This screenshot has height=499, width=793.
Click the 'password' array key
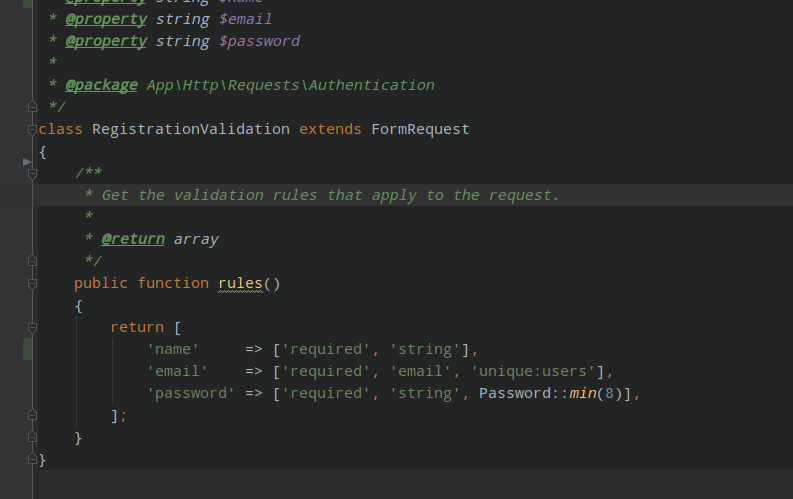point(191,393)
